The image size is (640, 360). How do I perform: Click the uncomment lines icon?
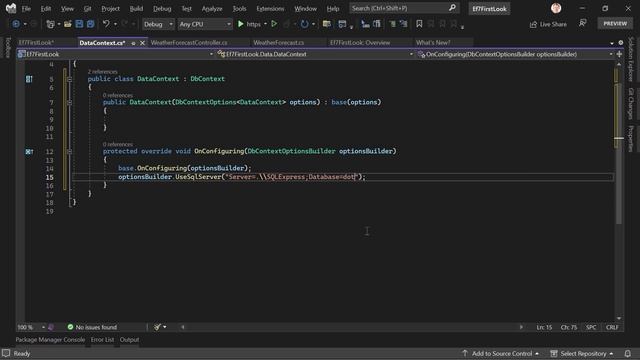coord(404,24)
